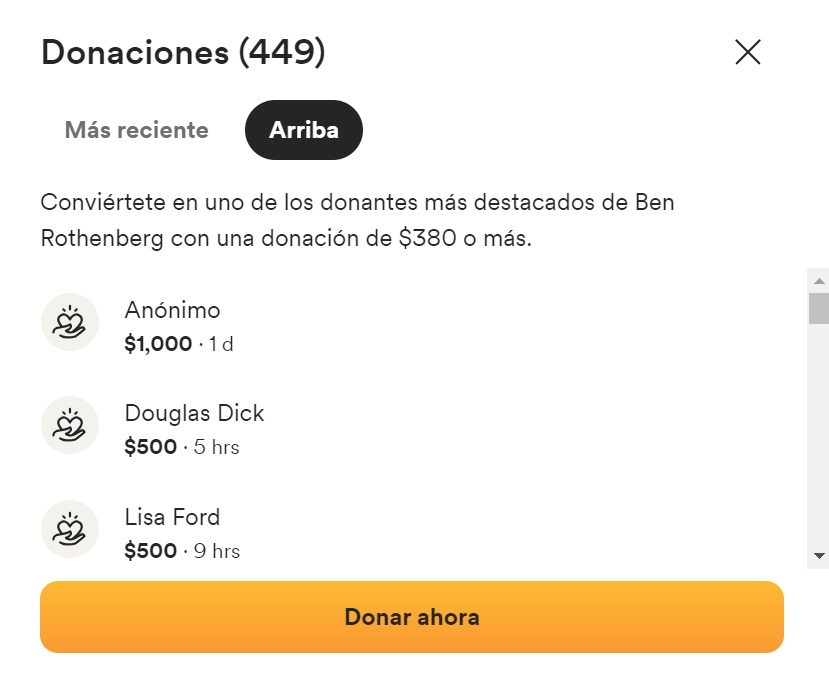Viewport: 829px width, 698px height.
Task: Click the $1,000 donation amount
Action: pos(158,345)
